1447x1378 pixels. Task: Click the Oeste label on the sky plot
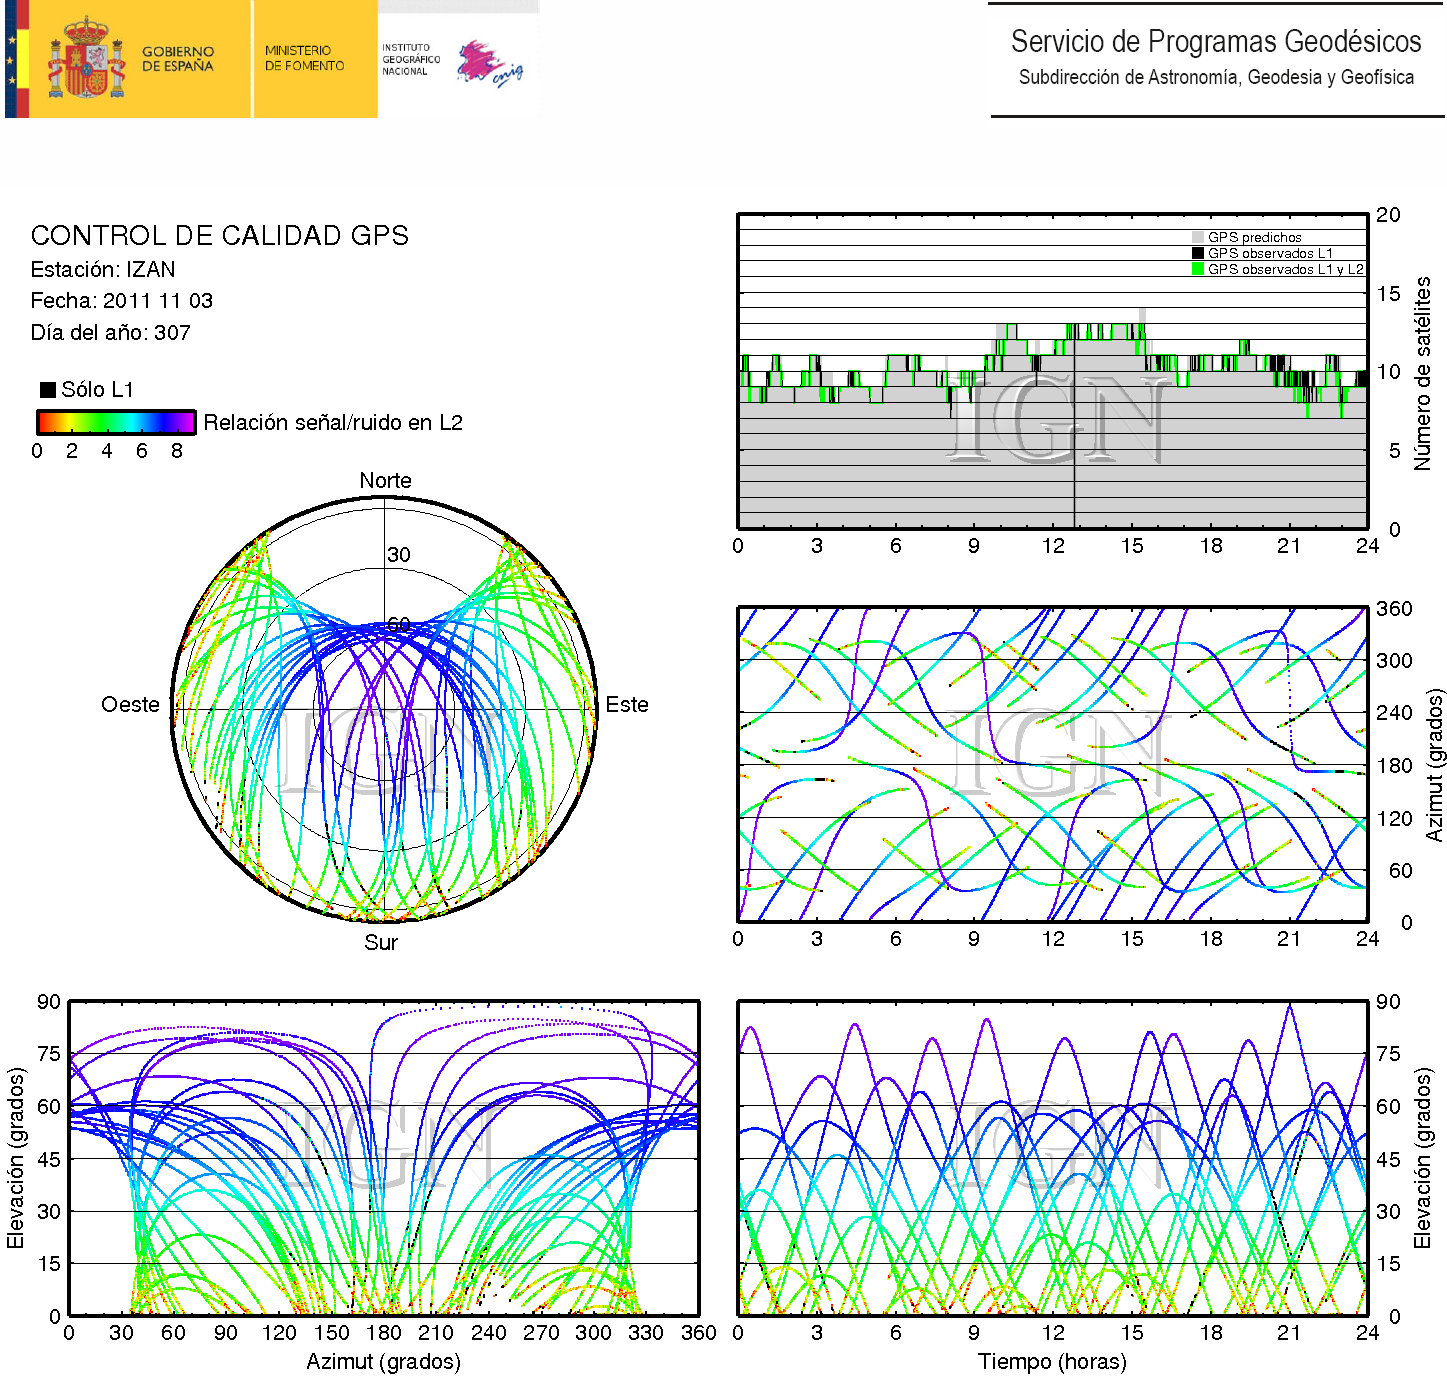[x=130, y=704]
